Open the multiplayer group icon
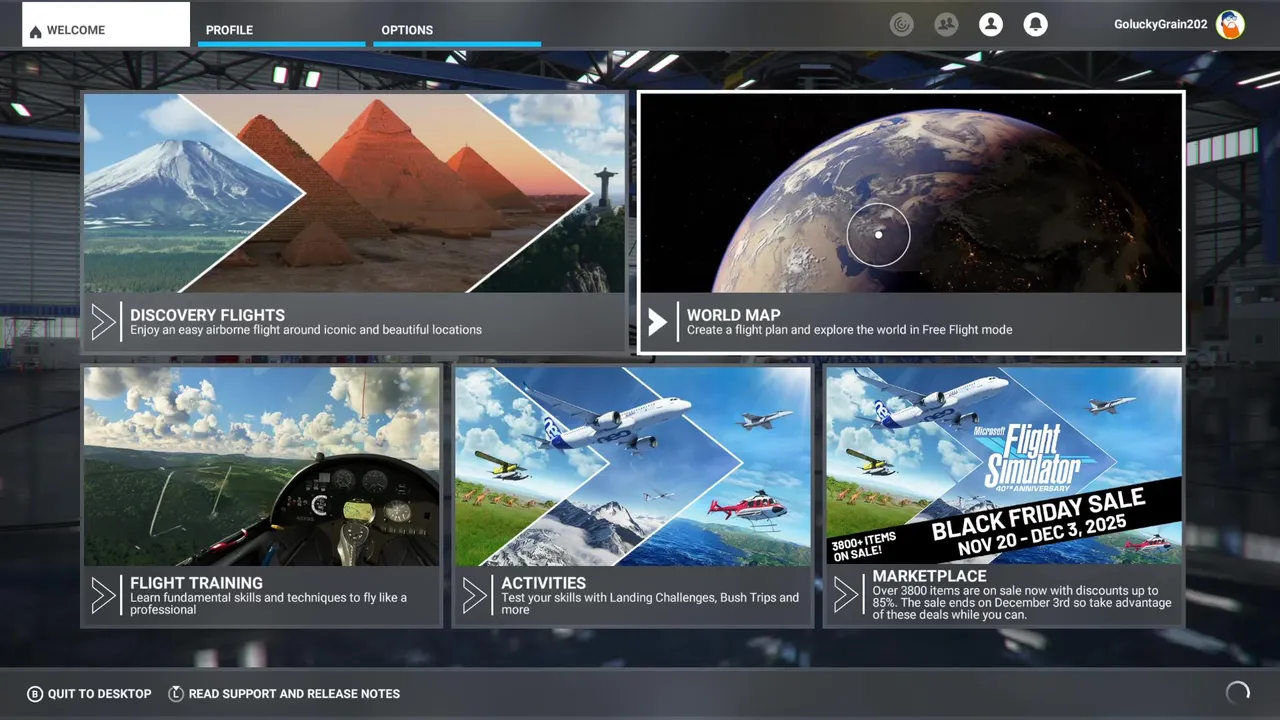 click(x=946, y=25)
